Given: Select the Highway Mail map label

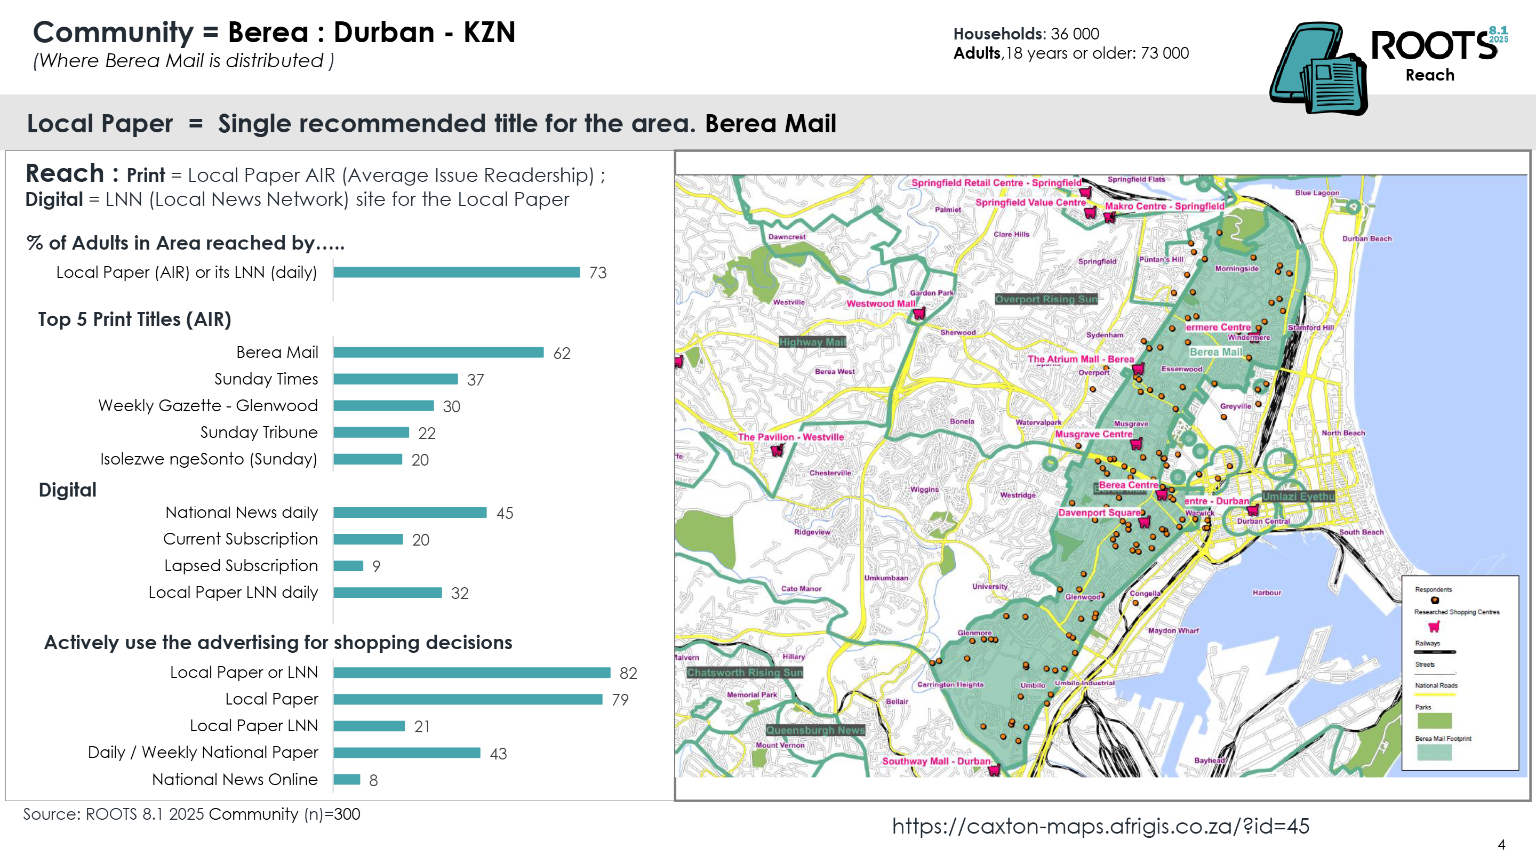Looking at the screenshot, I should [812, 342].
